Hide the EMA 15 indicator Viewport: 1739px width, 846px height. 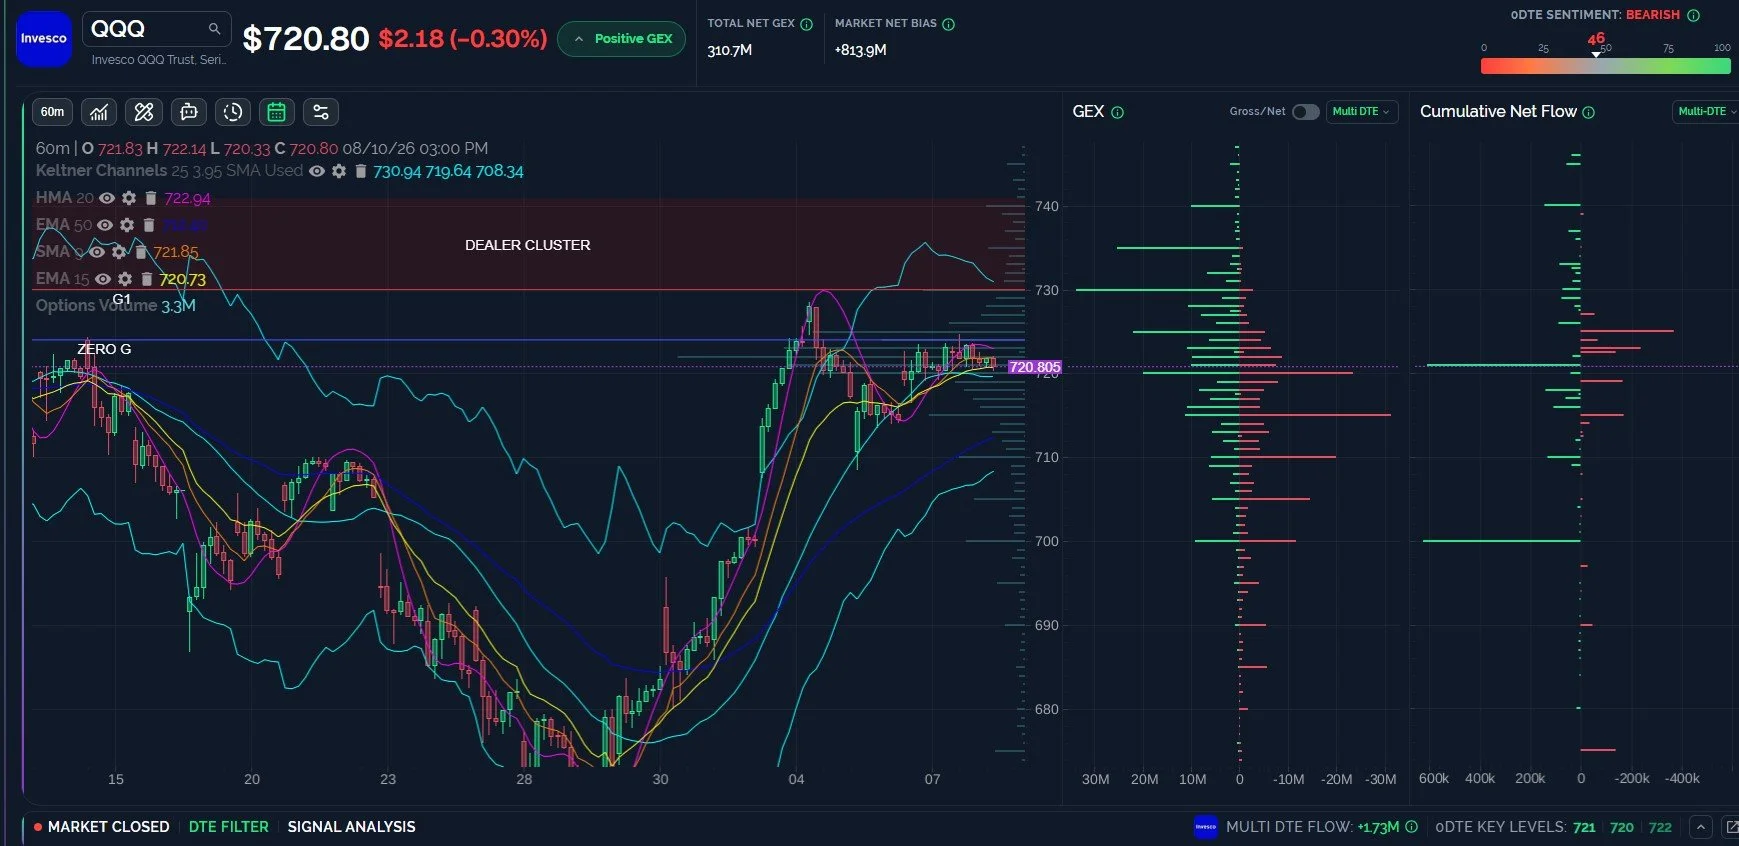coord(103,279)
